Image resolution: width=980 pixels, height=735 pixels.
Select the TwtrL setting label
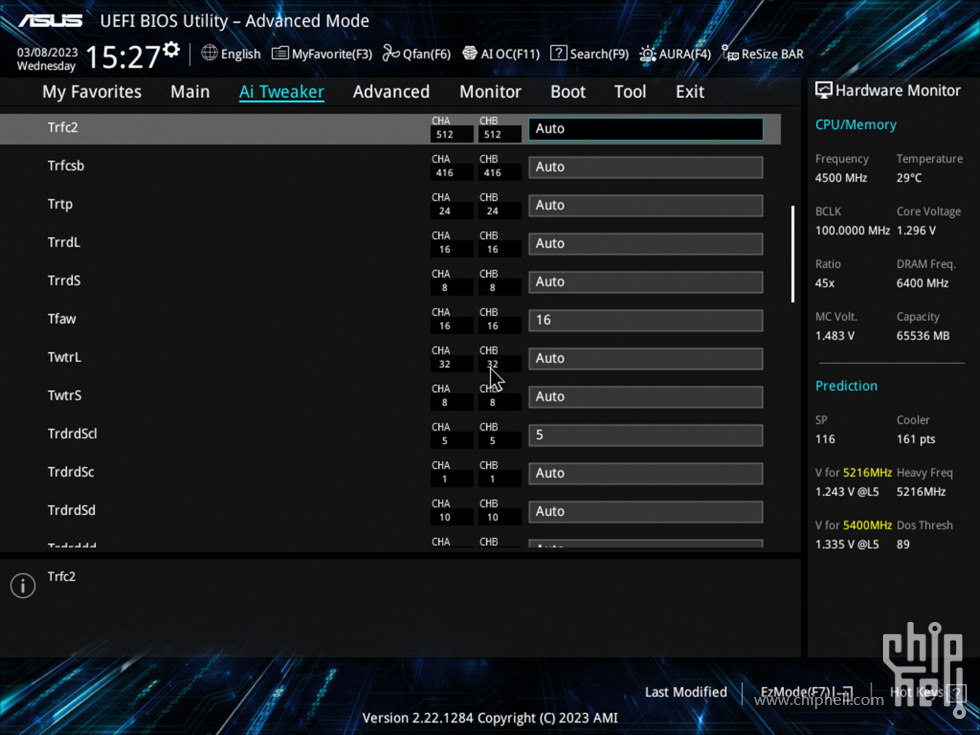point(64,357)
